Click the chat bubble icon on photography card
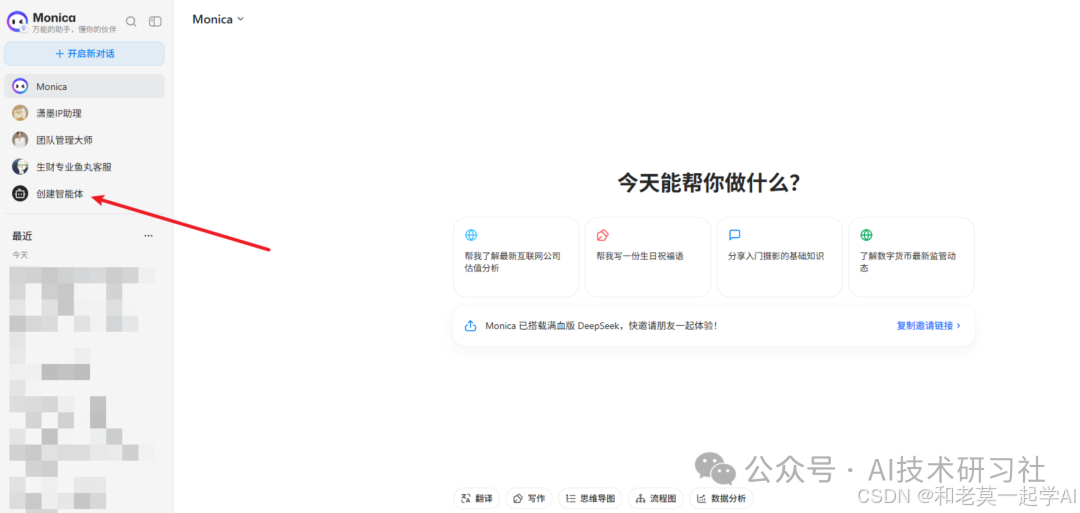 pos(734,235)
